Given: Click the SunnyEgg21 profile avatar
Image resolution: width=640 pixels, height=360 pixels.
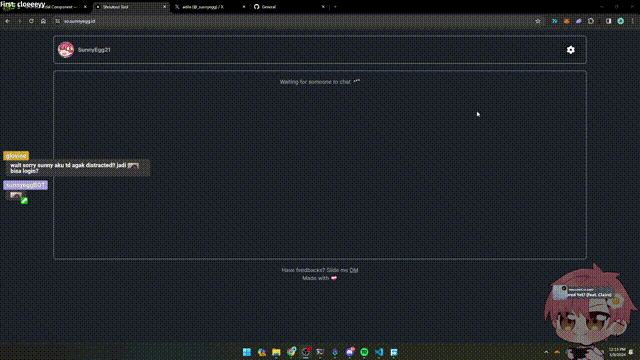Looking at the screenshot, I should (66, 50).
